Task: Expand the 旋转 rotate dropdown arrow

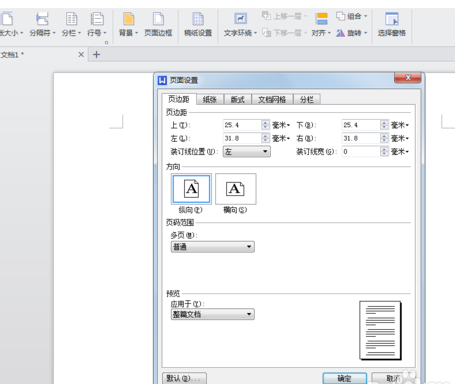Action: (365, 33)
